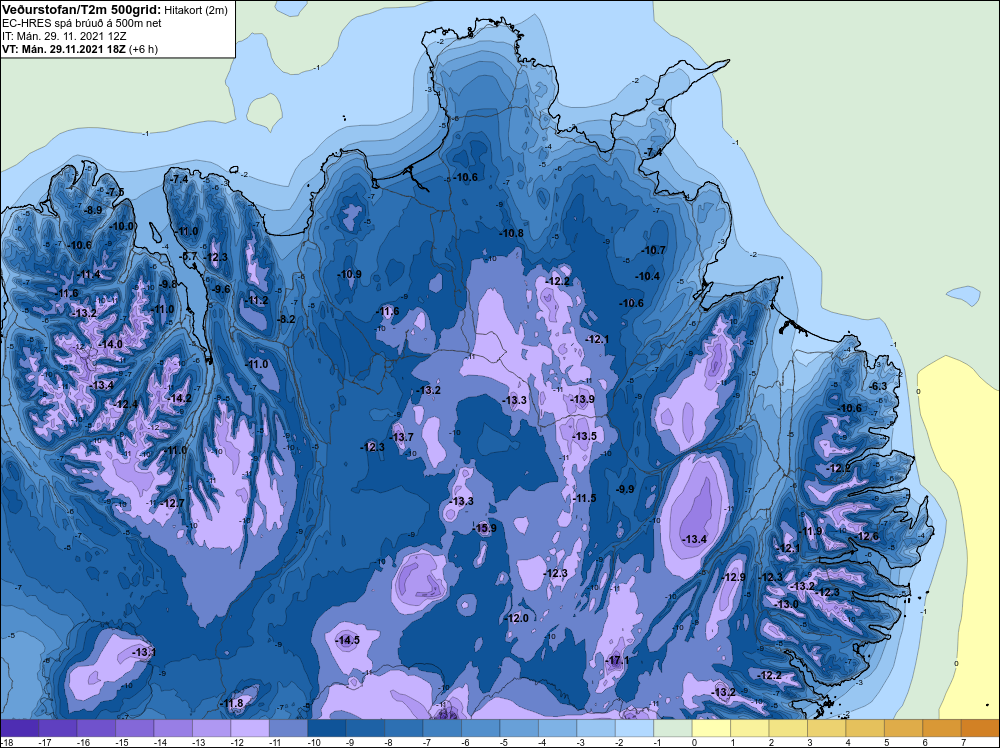Click the 'IT: Mán. 29. 11. 2021 12Z' line

(x=64, y=36)
